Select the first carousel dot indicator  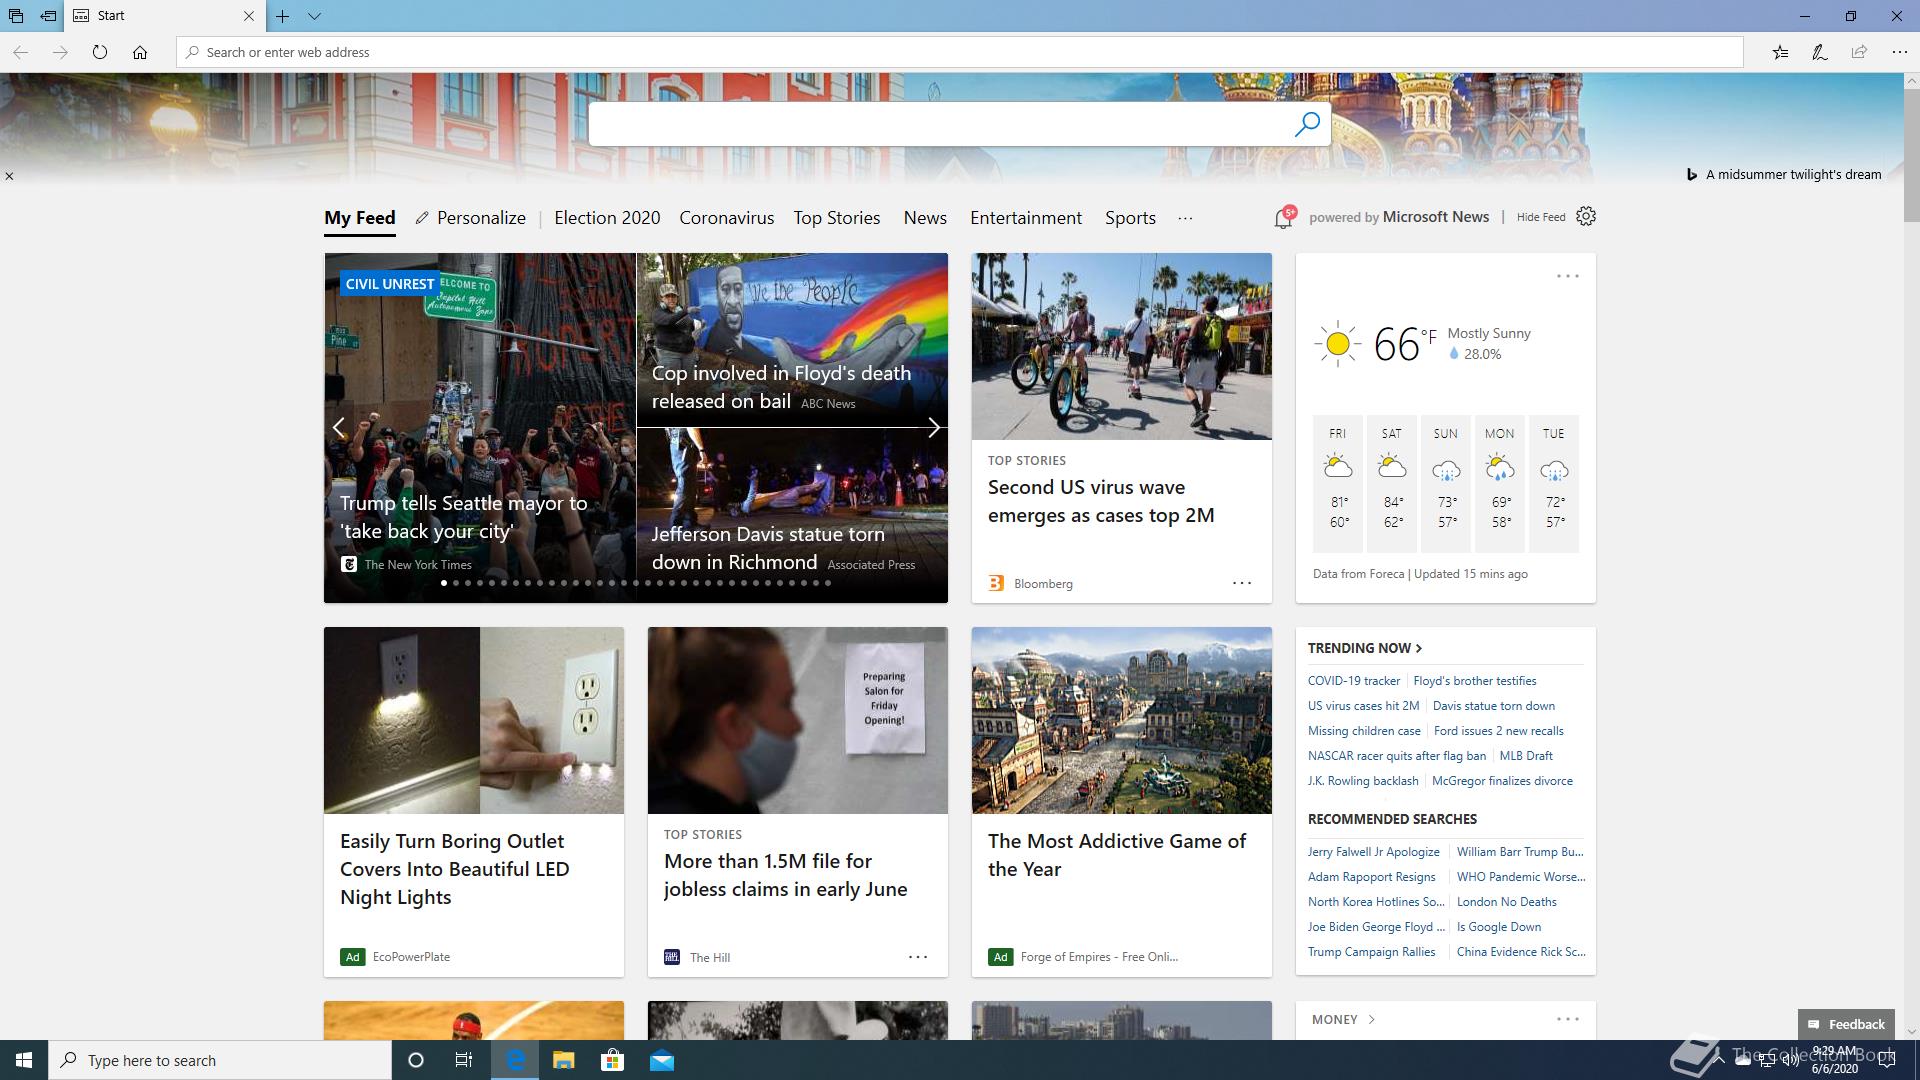(x=444, y=583)
